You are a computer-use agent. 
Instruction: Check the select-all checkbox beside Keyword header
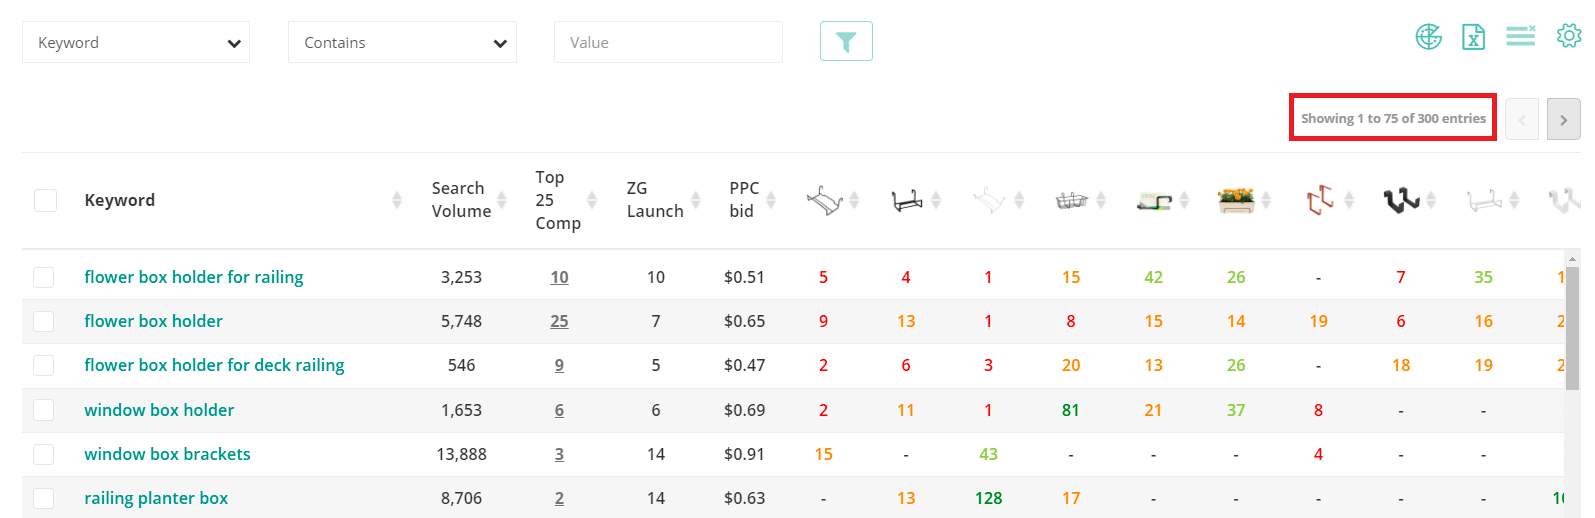[45, 200]
